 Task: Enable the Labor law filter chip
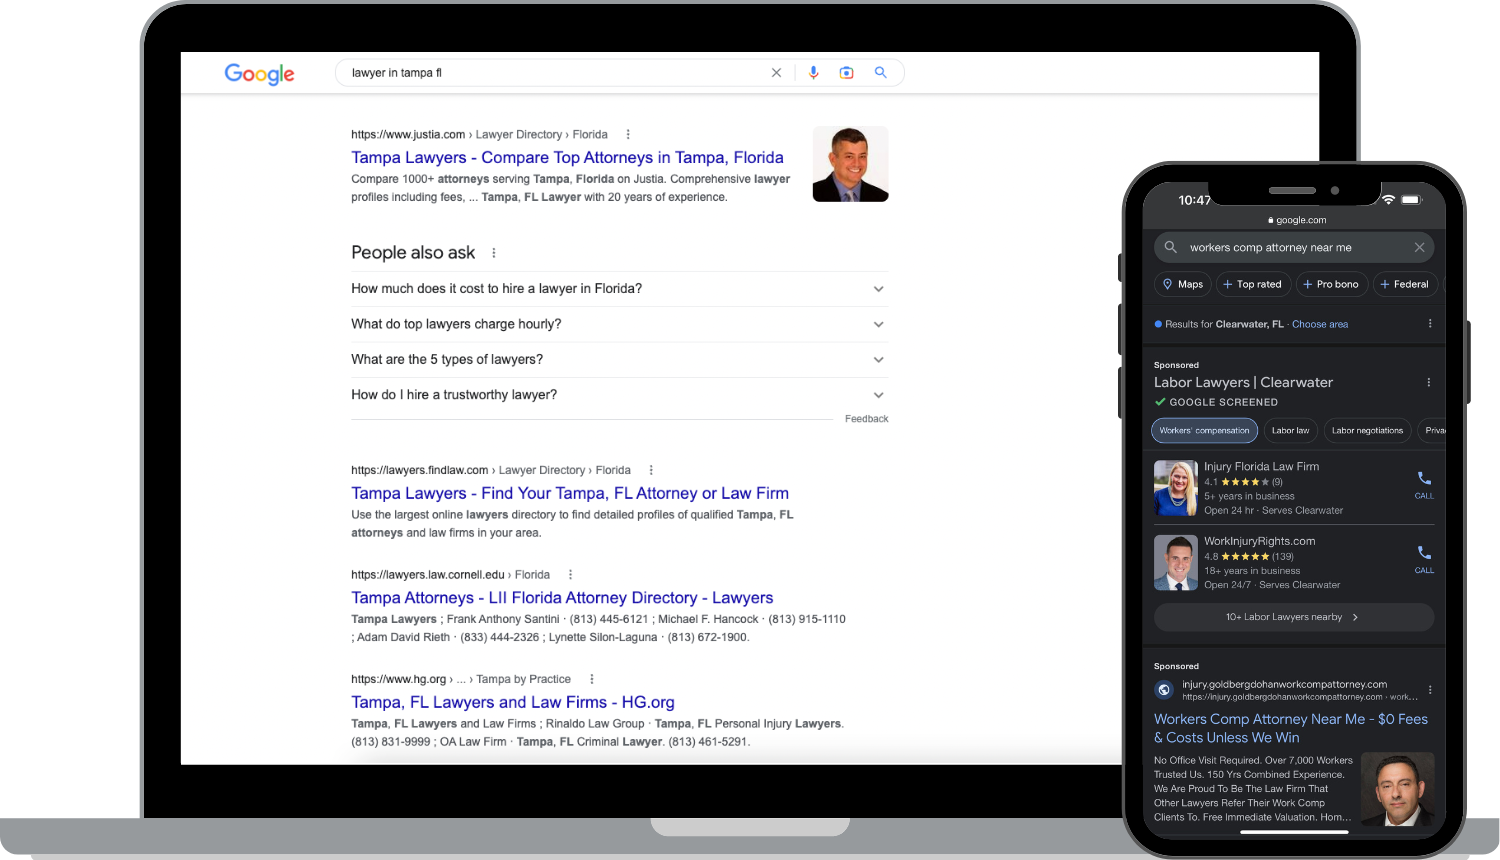tap(1290, 430)
